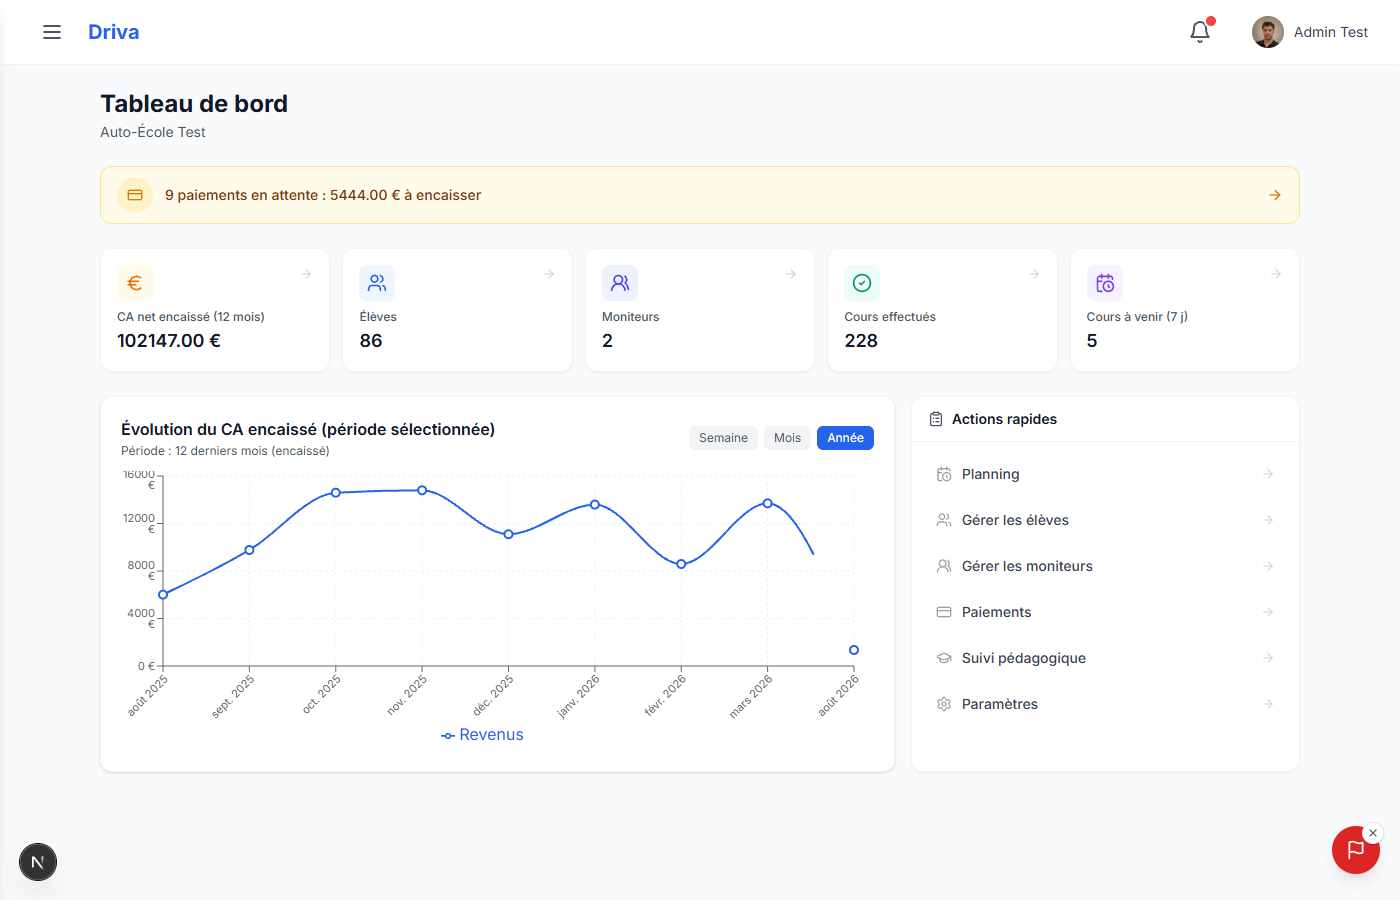Open the Admin Test account menu
1400x900 pixels.
(1310, 32)
